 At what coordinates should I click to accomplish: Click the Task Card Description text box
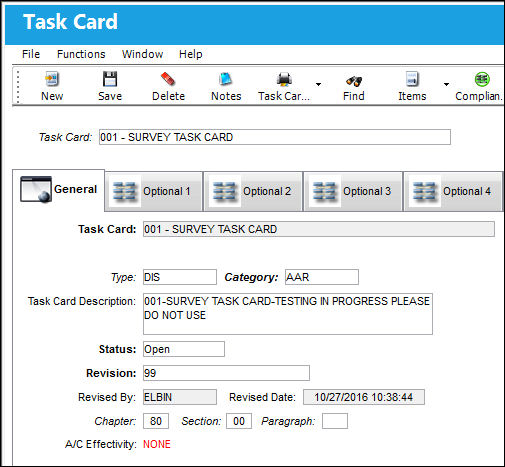tap(288, 314)
